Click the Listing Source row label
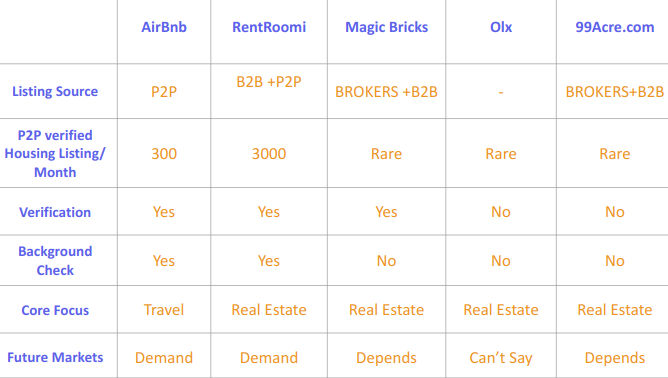The width and height of the screenshot is (668, 378). [x=55, y=91]
